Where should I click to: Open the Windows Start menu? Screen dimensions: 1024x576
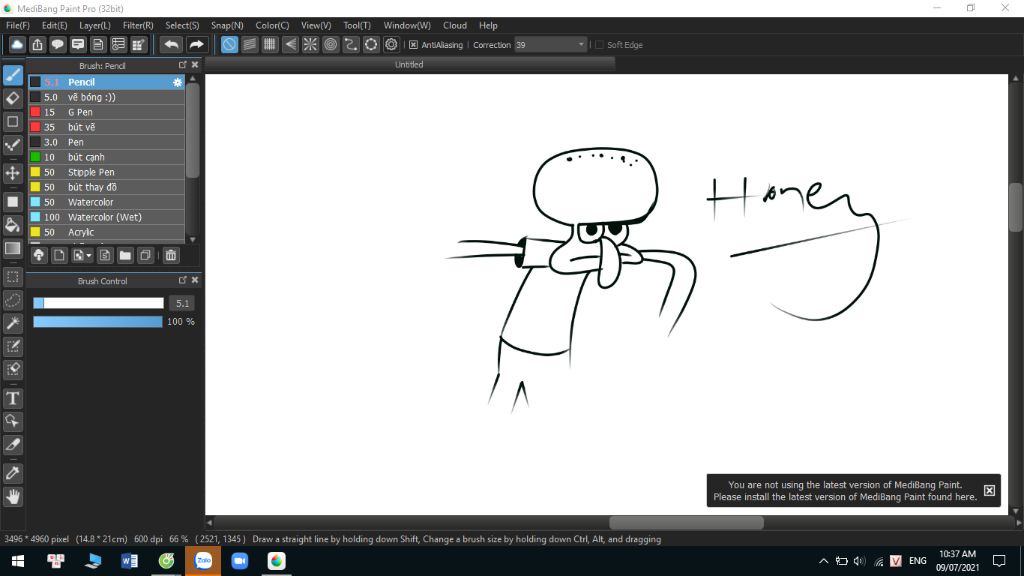coord(18,561)
